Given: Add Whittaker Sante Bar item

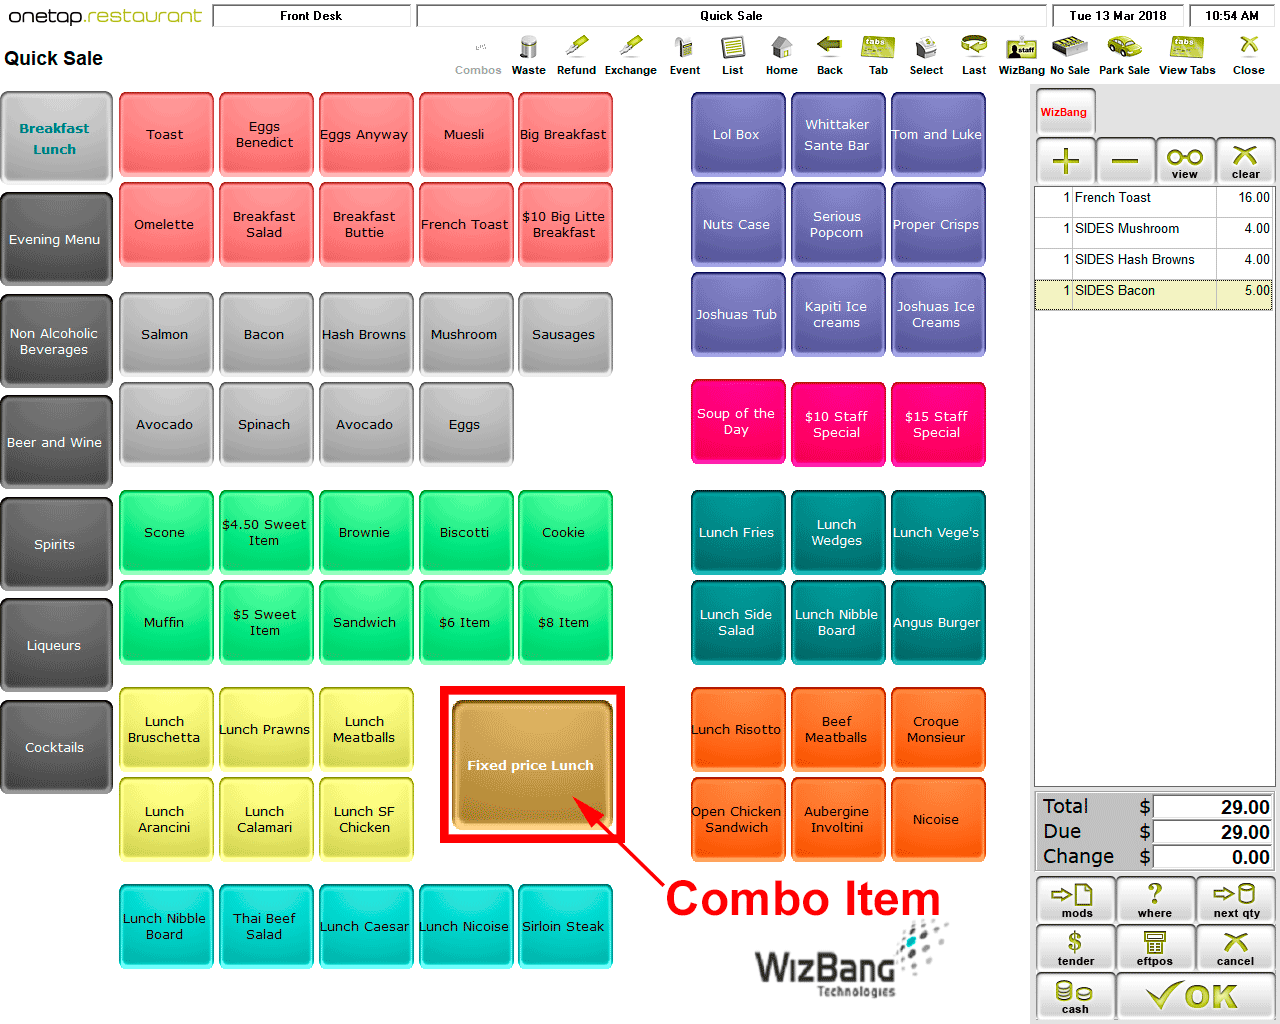Looking at the screenshot, I should click(837, 135).
